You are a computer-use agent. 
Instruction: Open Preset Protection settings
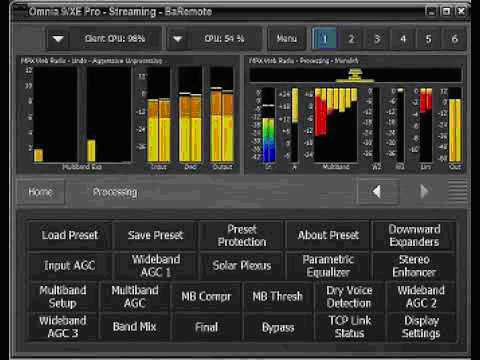coord(242,235)
